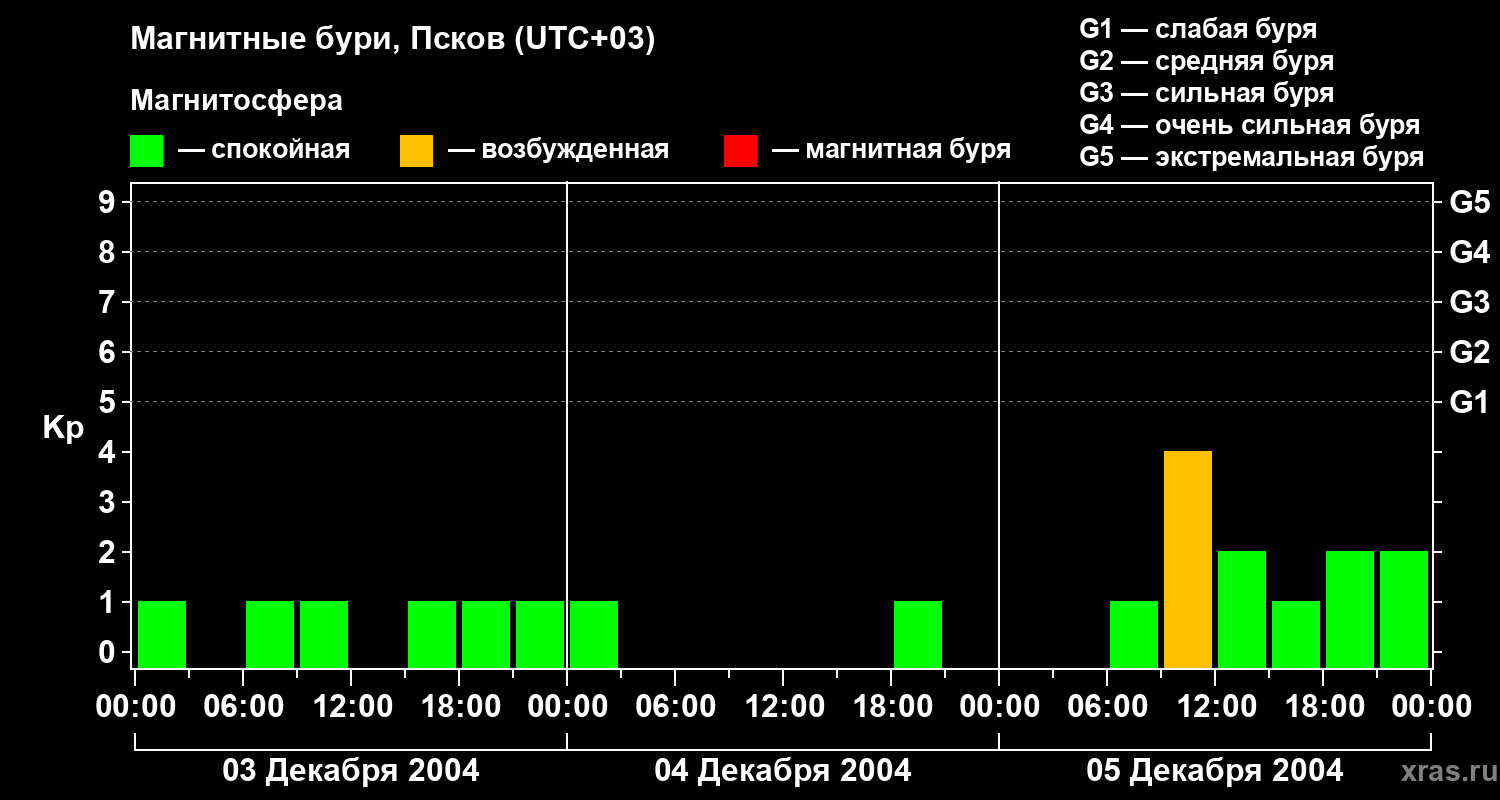
Task: Click the '04 Декабря 2004' date label
Action: coord(783,771)
